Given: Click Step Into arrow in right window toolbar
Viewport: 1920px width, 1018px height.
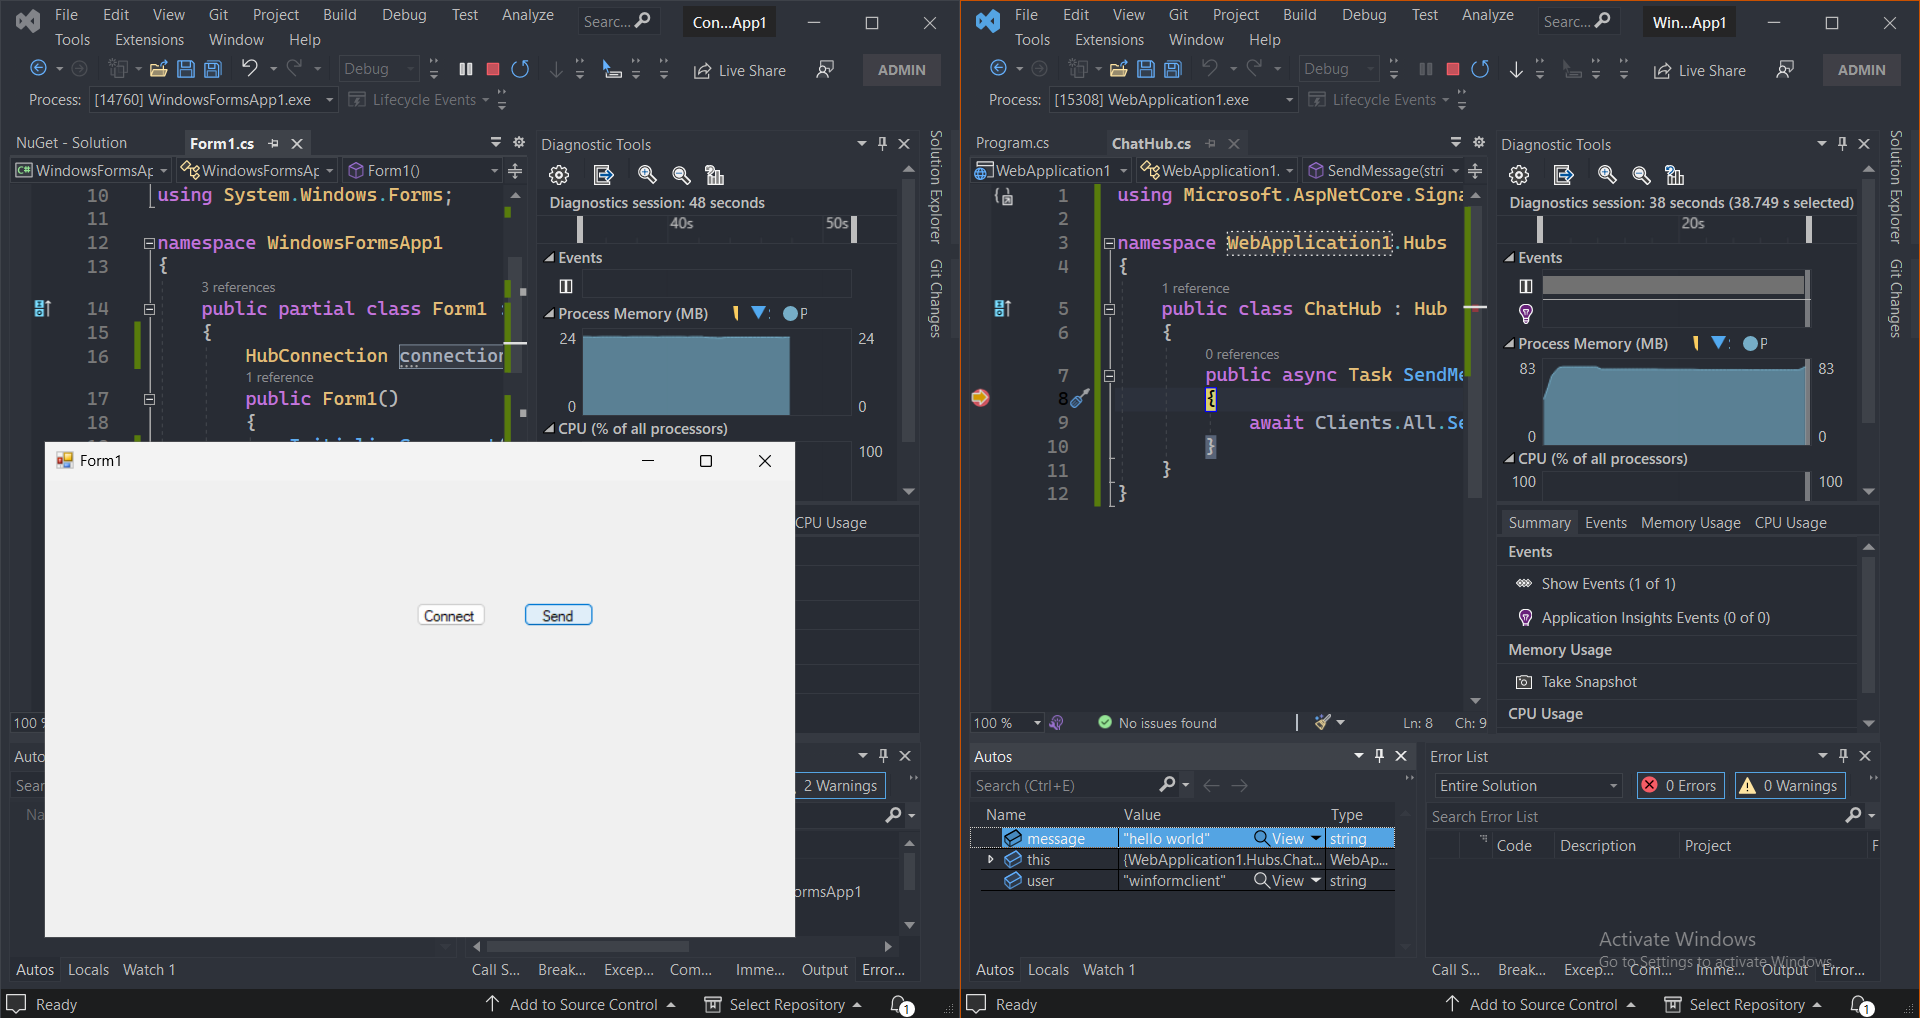Looking at the screenshot, I should pyautogui.click(x=1516, y=69).
